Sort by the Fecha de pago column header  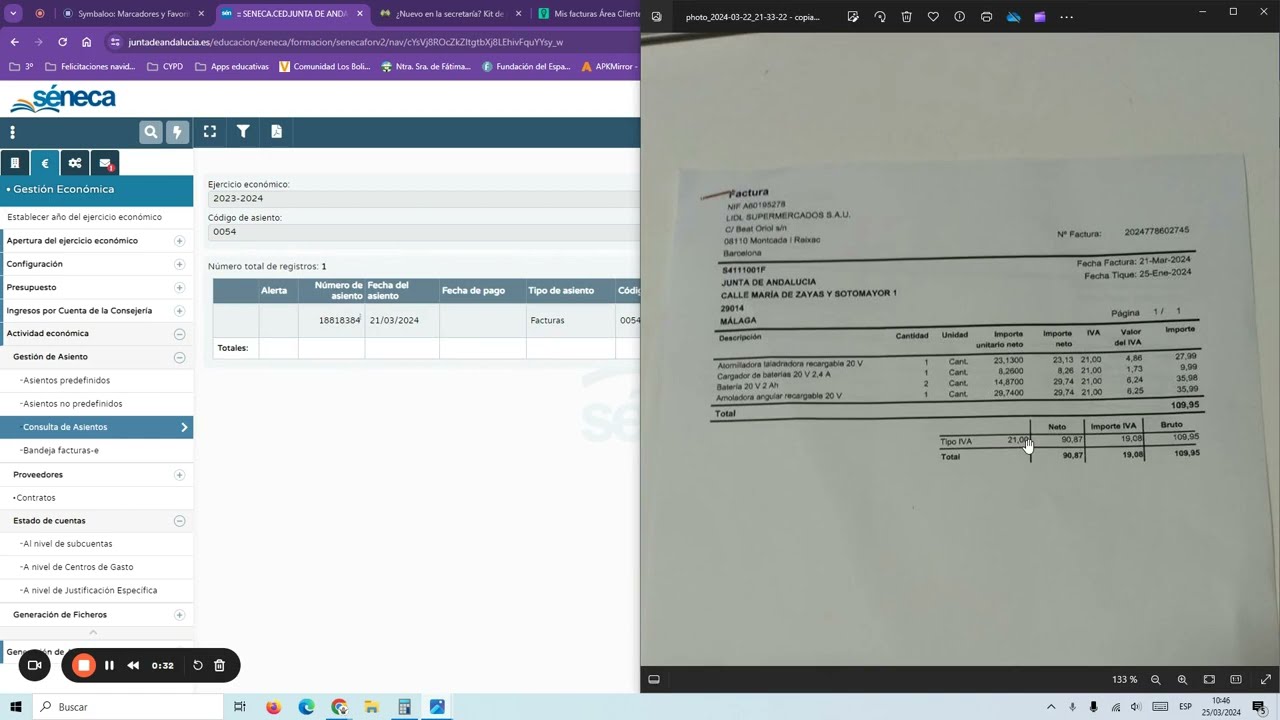474,291
